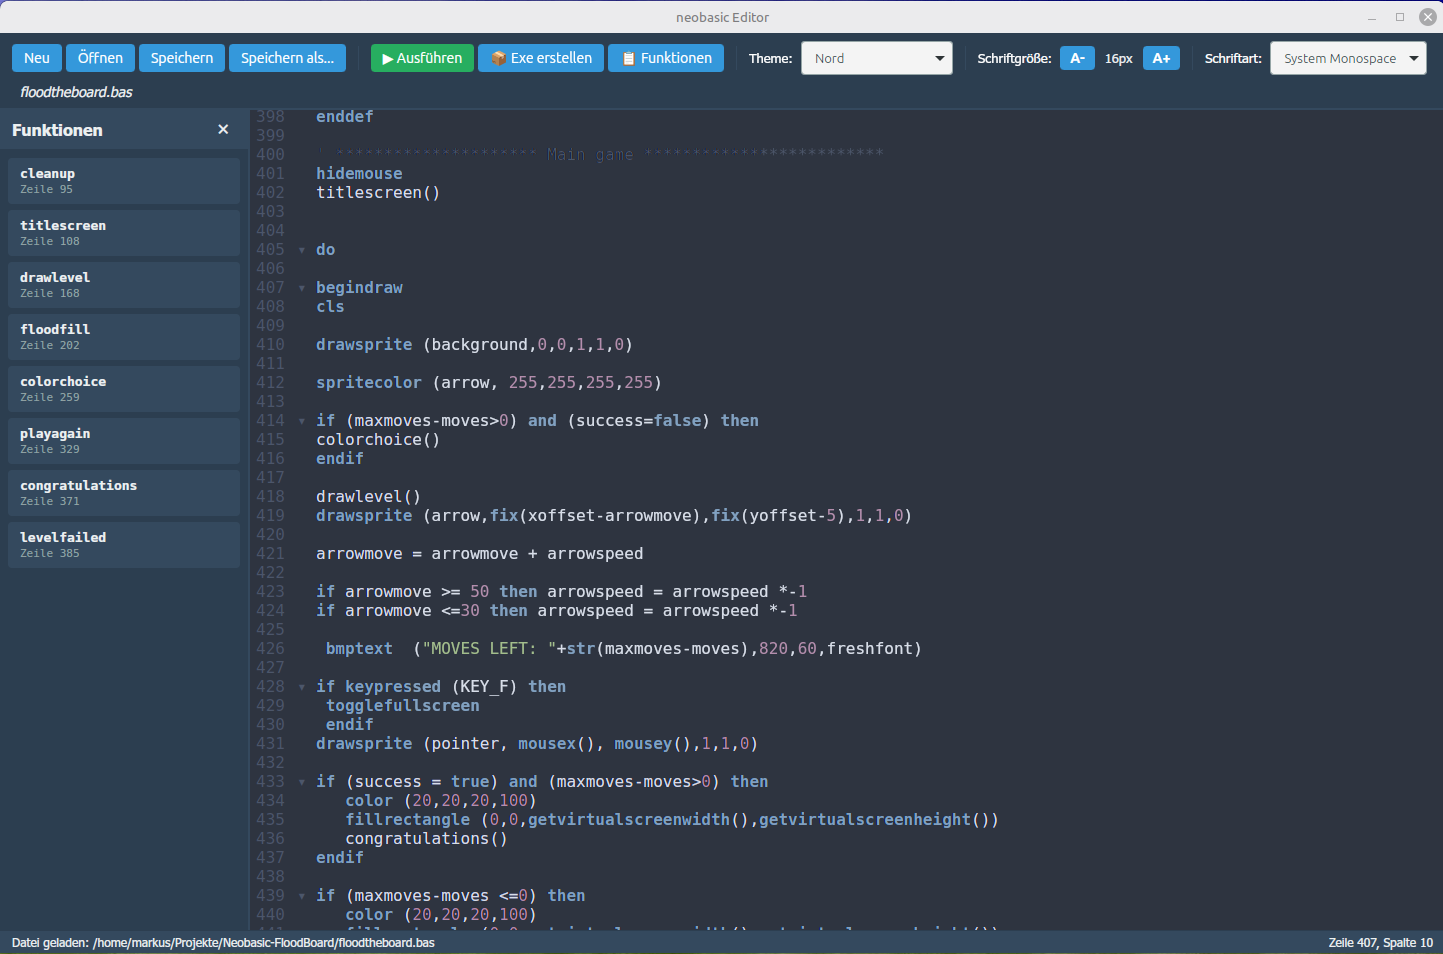The width and height of the screenshot is (1443, 954).
Task: Collapse the if block at line 439
Action: (302, 896)
